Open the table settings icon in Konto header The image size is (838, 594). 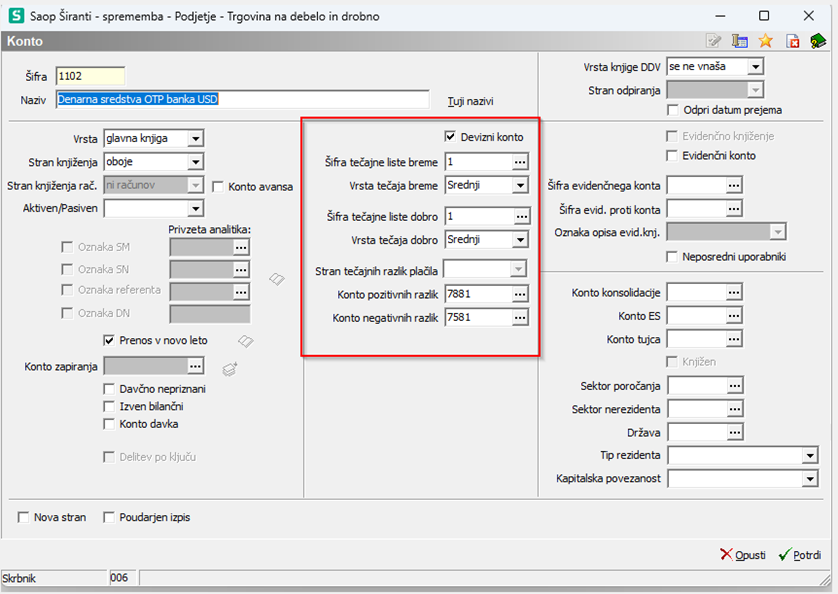pos(740,41)
